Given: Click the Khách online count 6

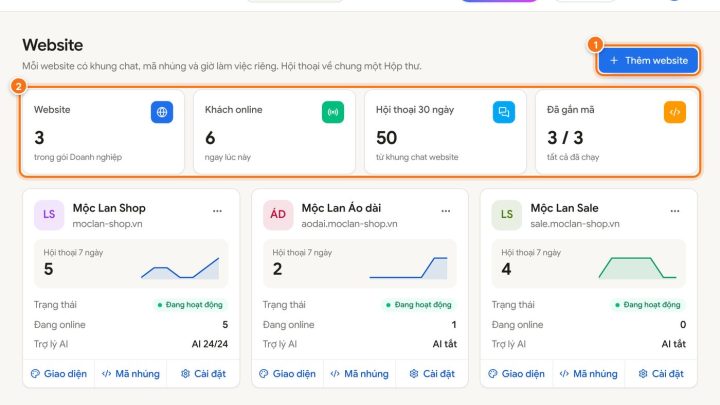Looking at the screenshot, I should pyautogui.click(x=210, y=138).
